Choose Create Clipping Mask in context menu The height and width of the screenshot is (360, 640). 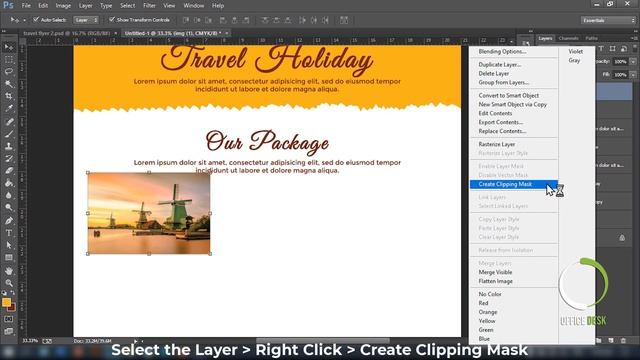513,184
